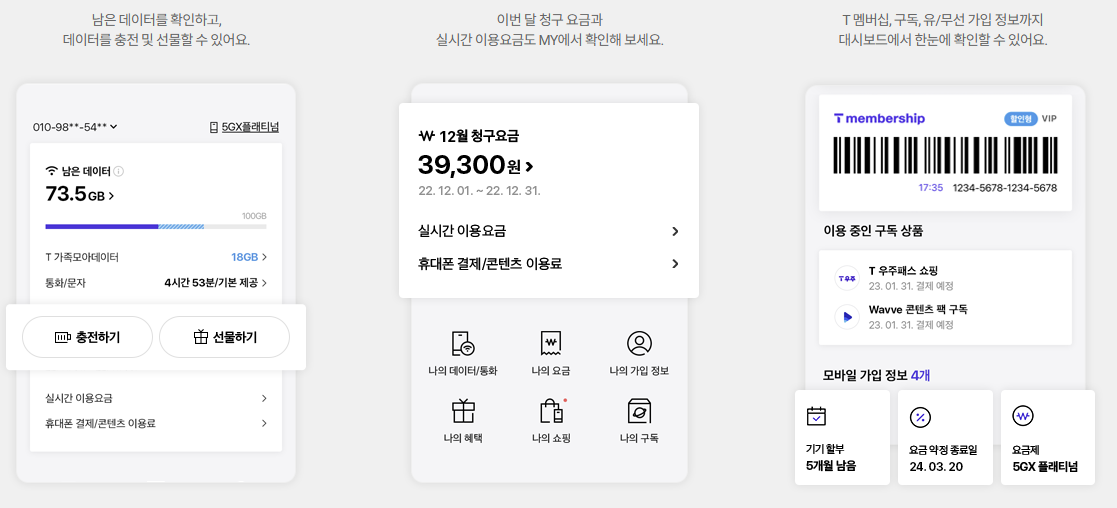Select the T 우주패스 쇼핑 subscription row
This screenshot has width=1117, height=508.
click(945, 278)
